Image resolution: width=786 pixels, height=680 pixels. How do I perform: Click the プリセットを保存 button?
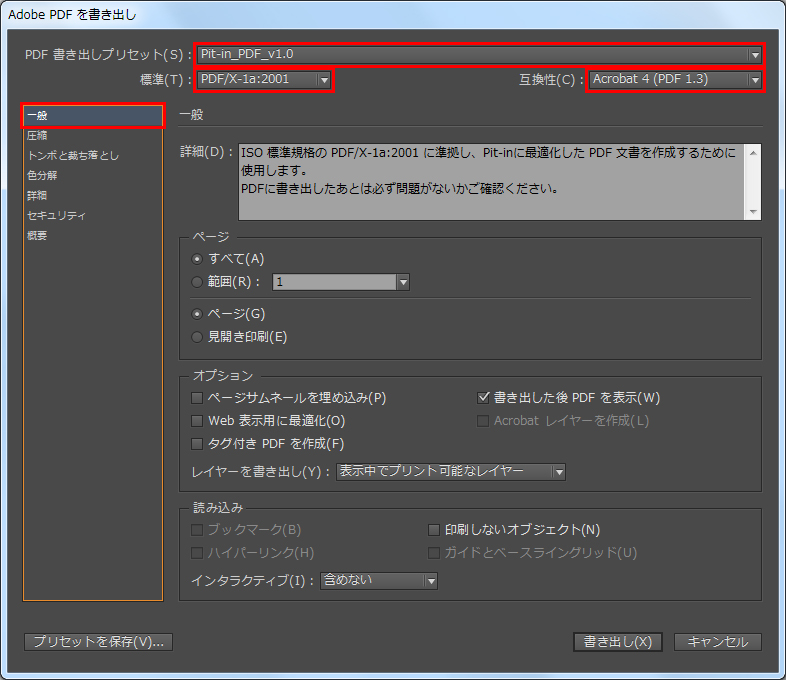98,642
